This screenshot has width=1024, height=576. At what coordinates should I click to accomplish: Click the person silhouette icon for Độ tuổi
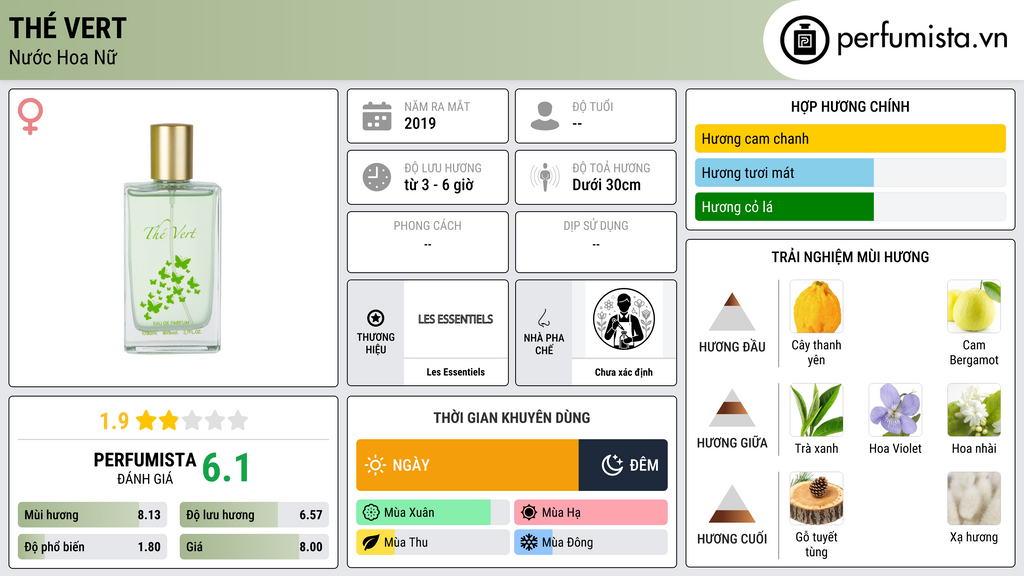pyautogui.click(x=545, y=116)
